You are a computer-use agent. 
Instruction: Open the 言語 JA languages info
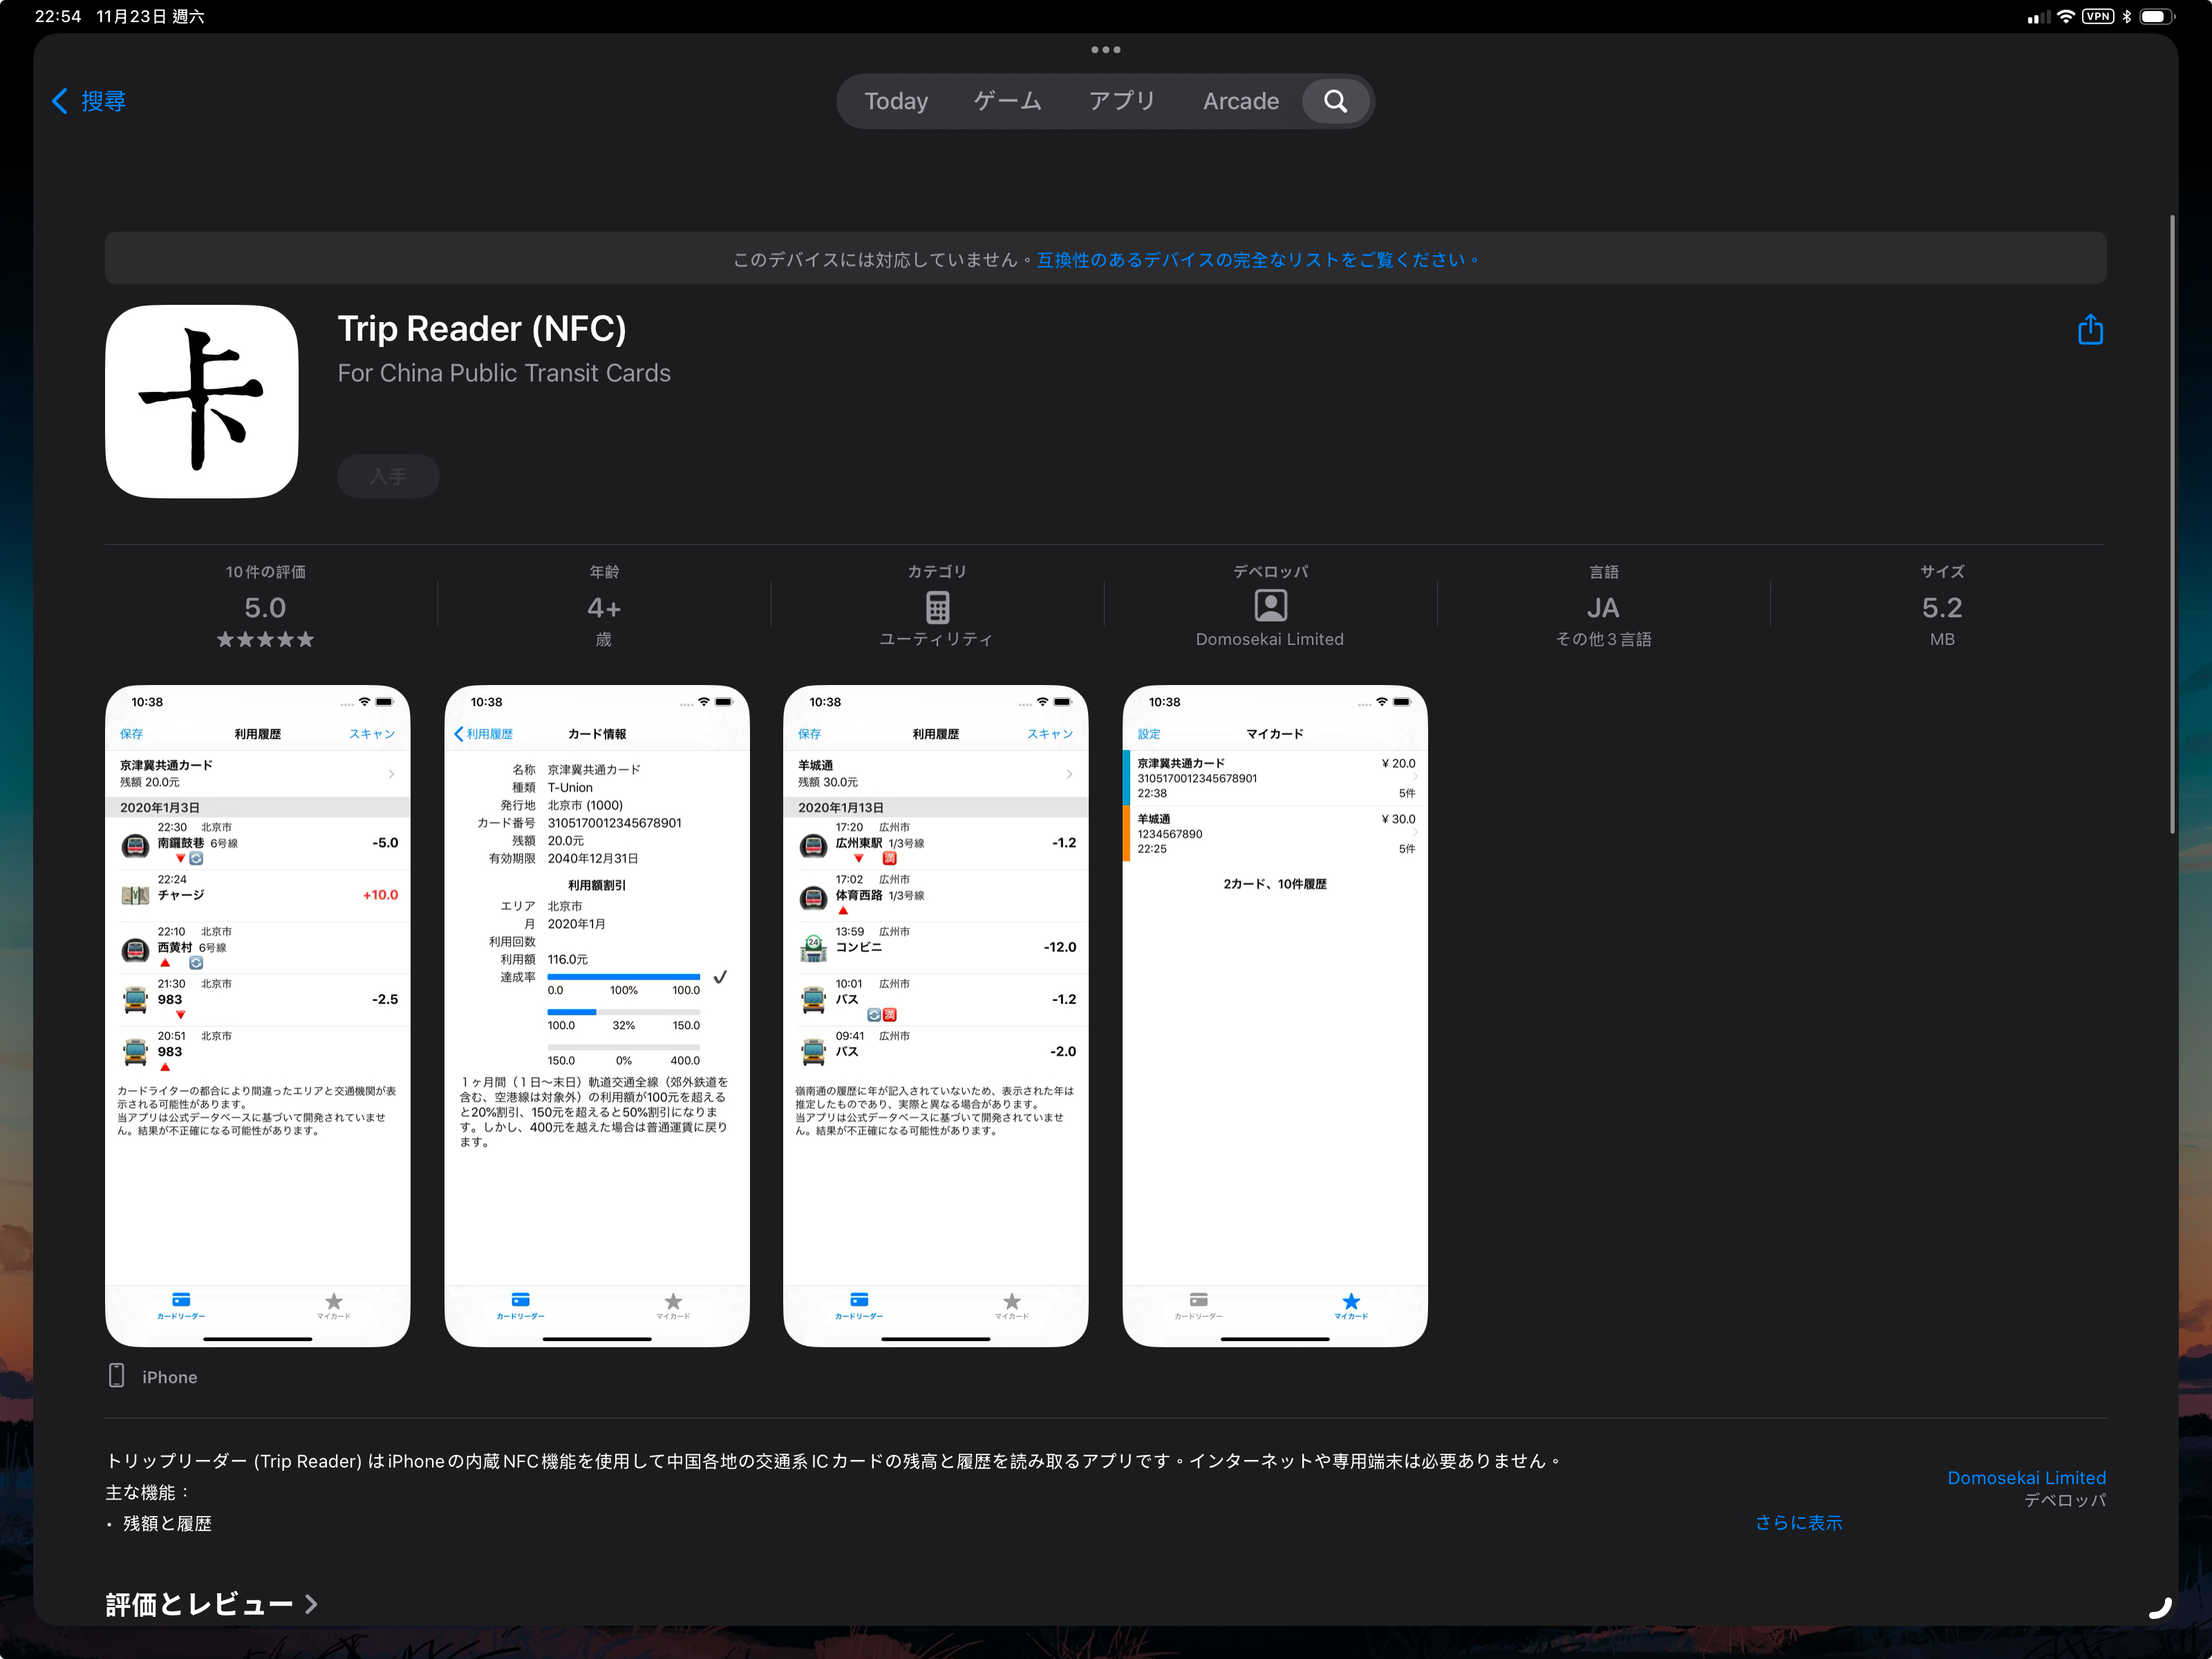pos(1602,608)
